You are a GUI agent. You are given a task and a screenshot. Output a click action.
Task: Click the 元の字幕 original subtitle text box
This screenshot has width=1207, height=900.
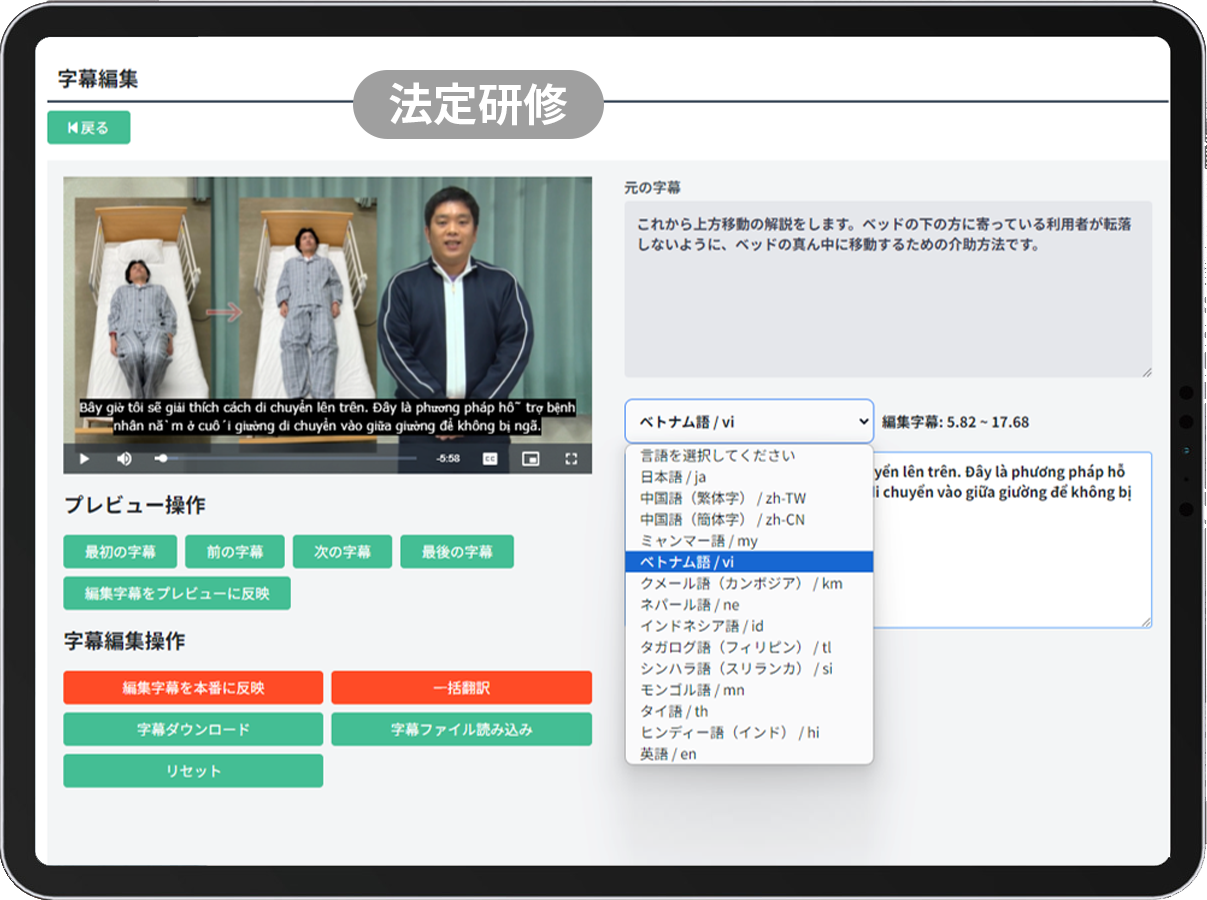[888, 289]
